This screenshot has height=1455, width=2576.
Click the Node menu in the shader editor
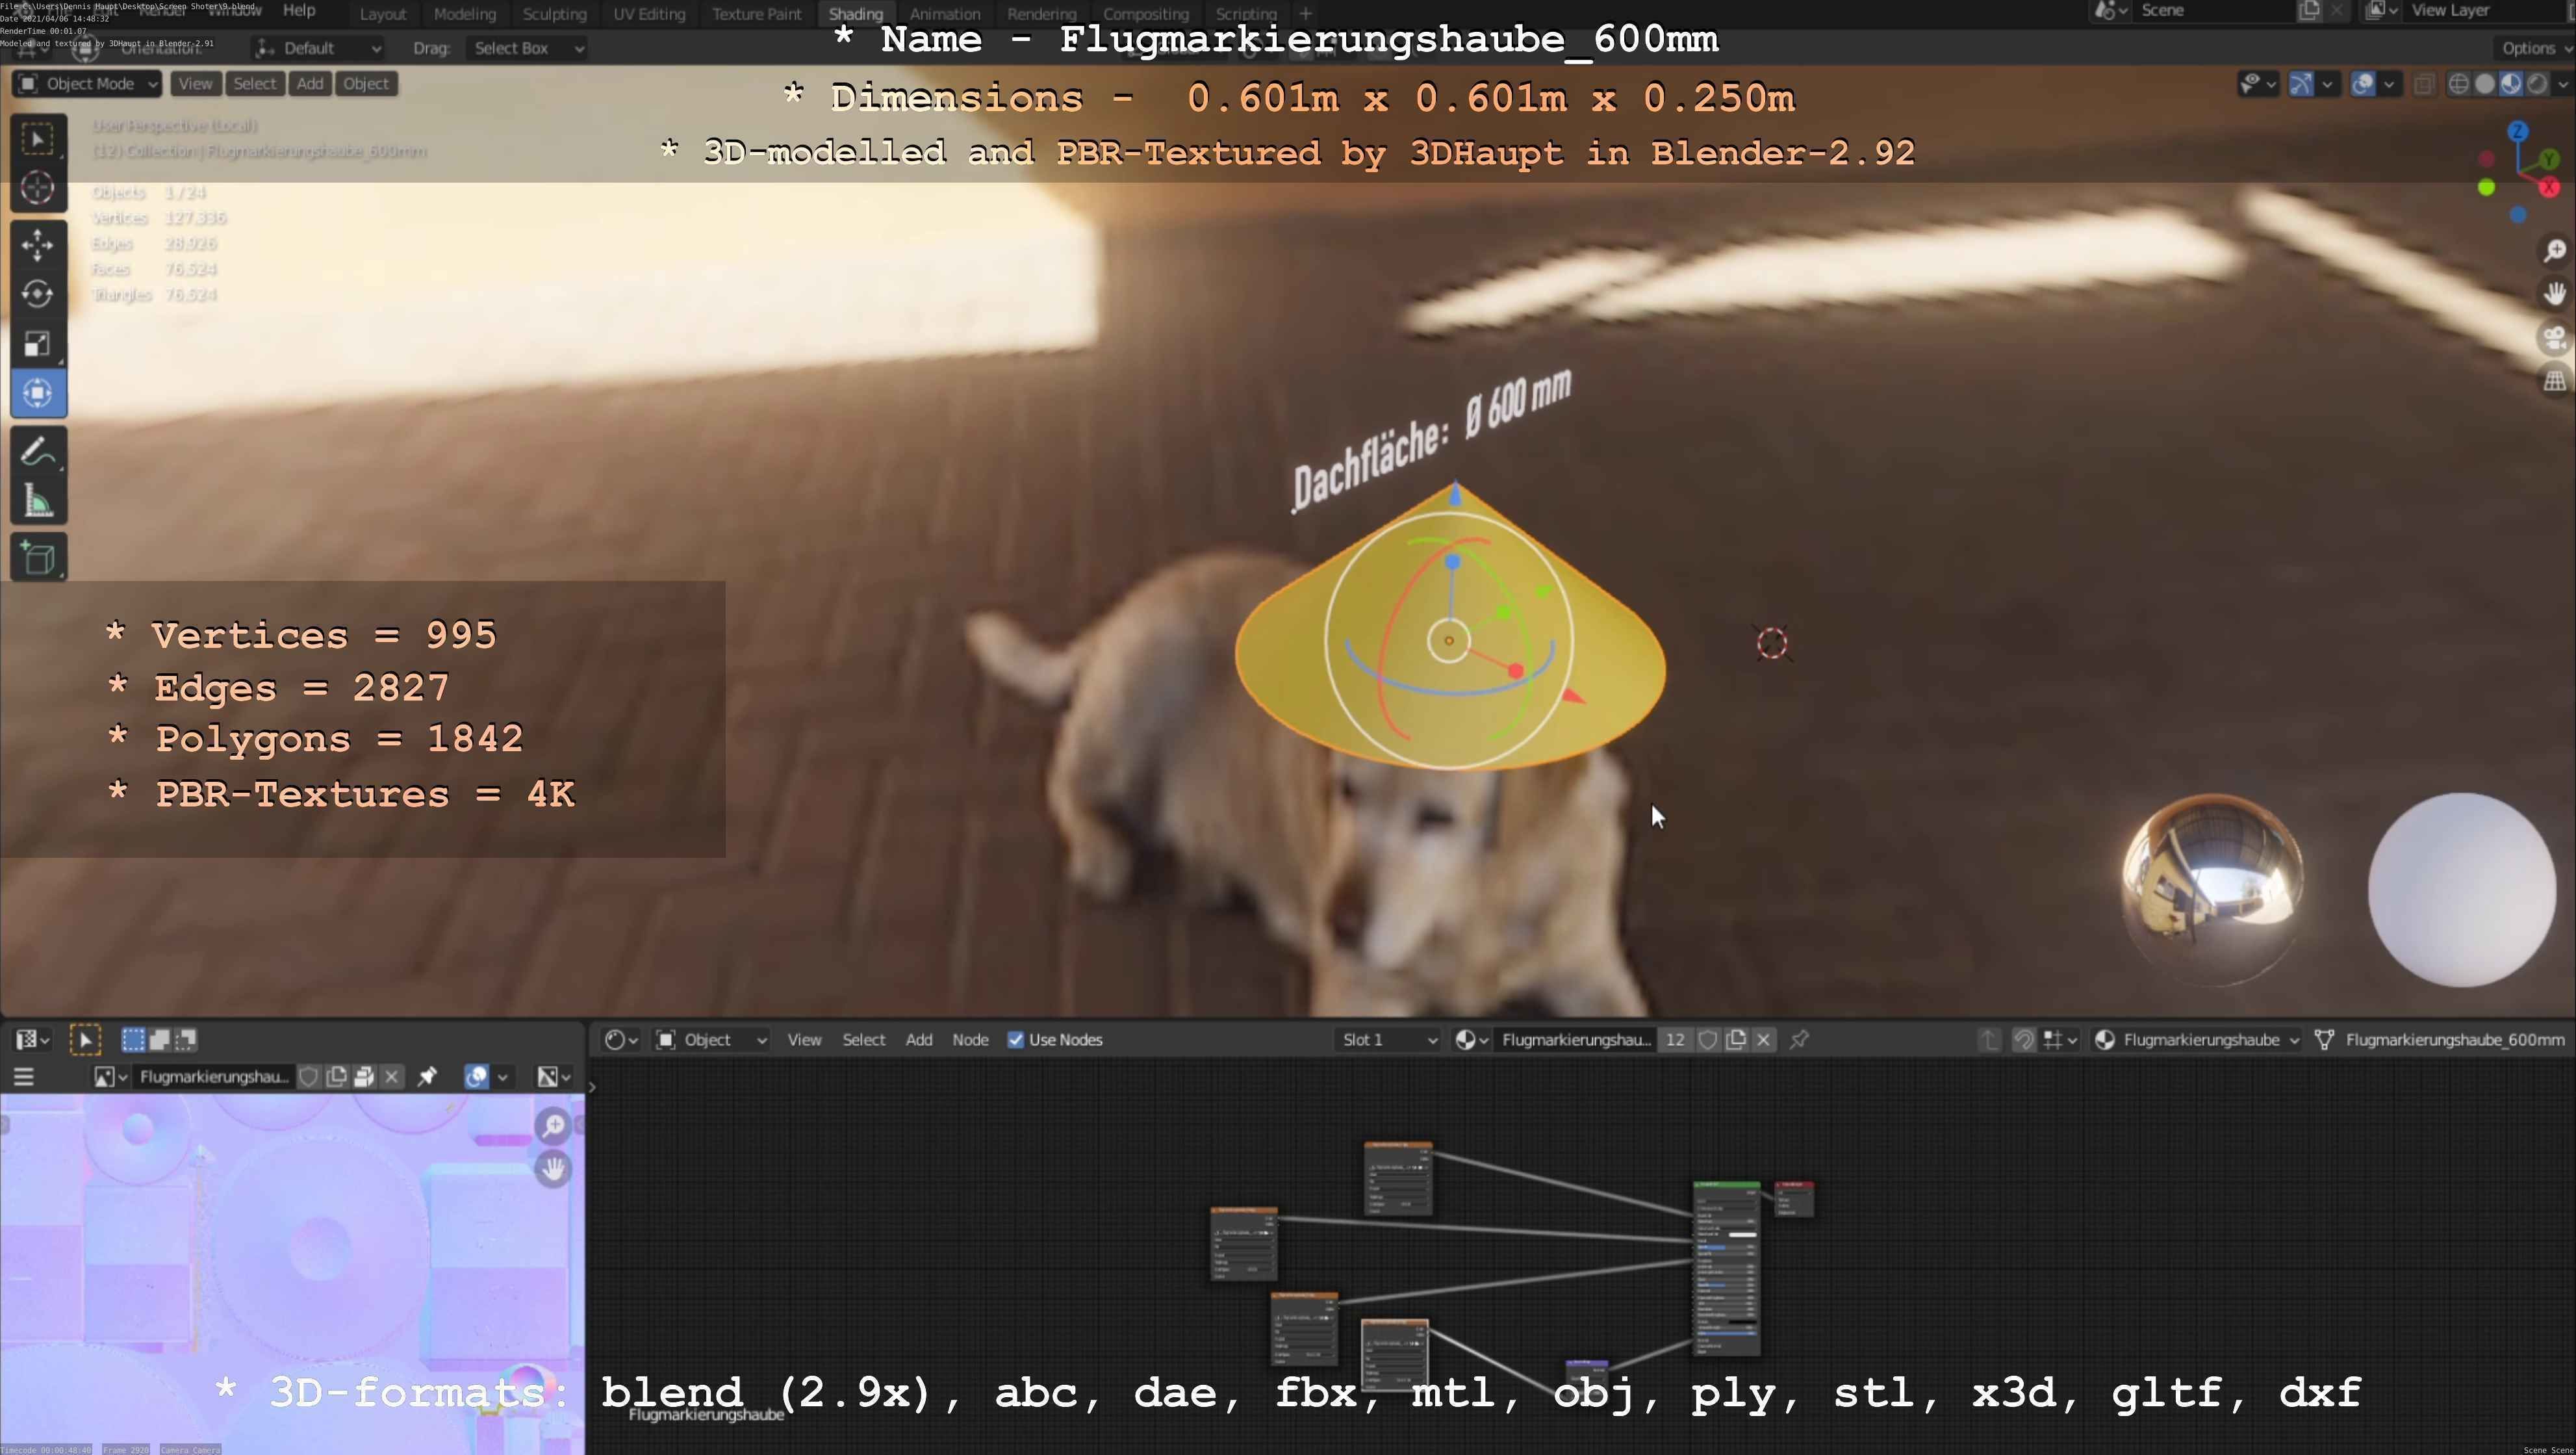pos(970,1040)
